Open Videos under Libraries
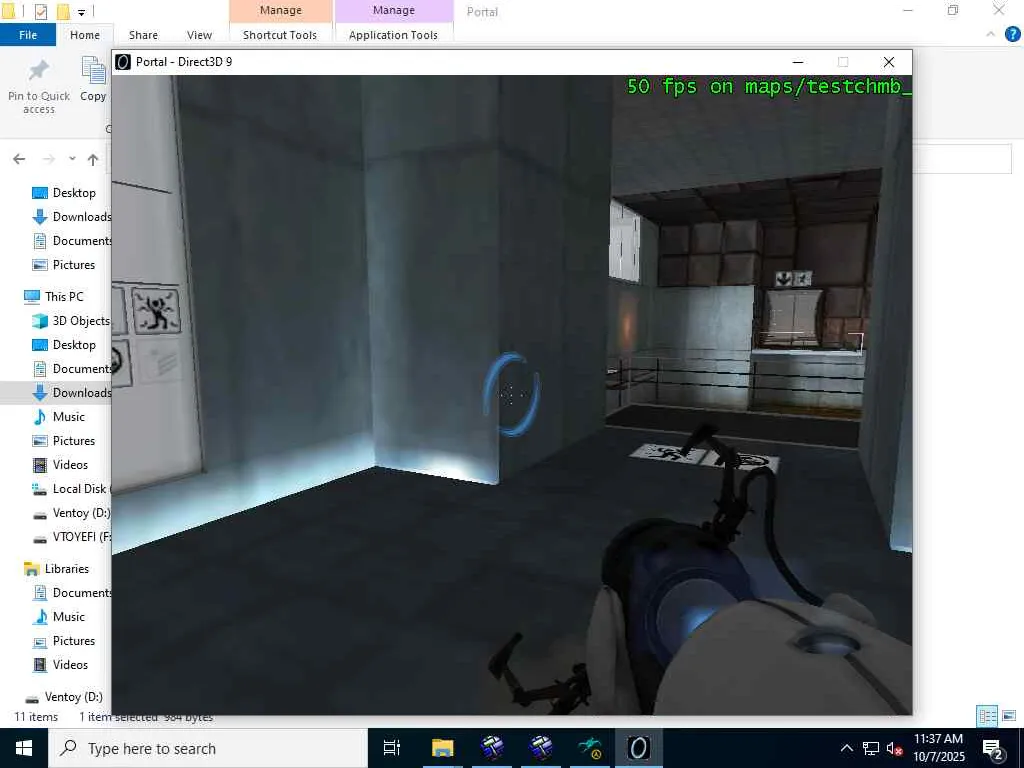 pos(61,665)
